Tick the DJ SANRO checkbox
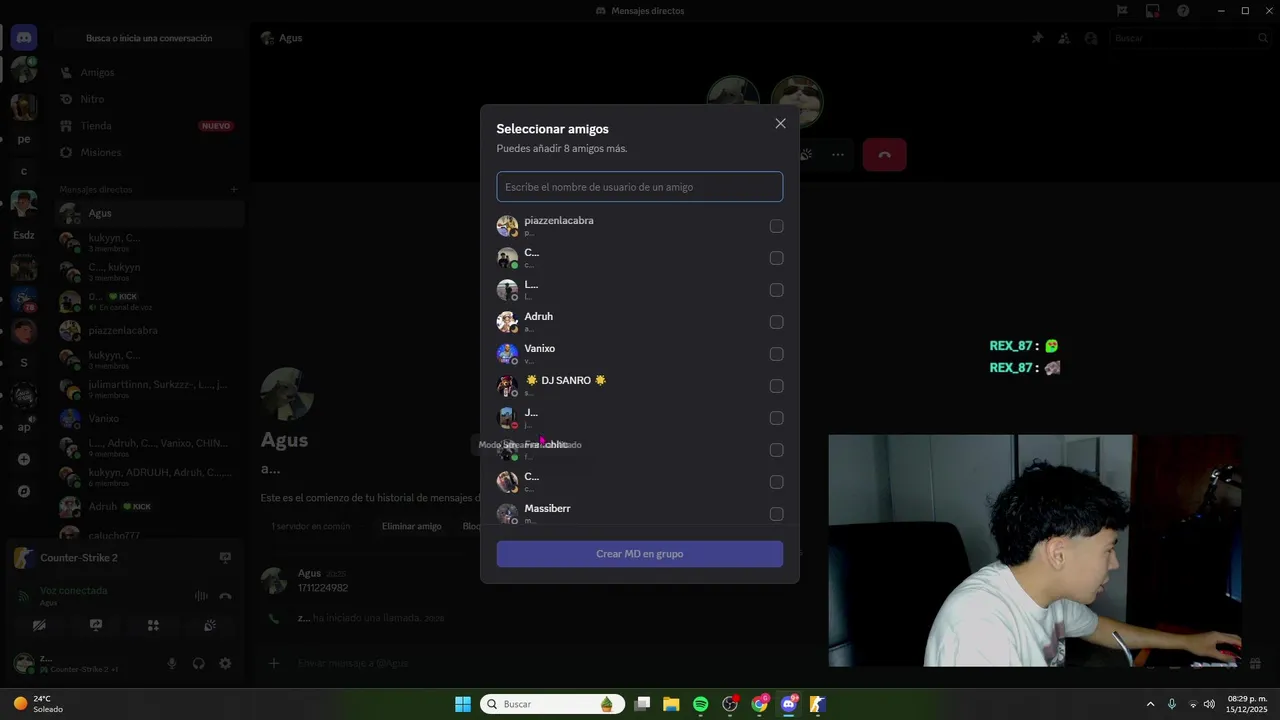This screenshot has height=720, width=1280. pyautogui.click(x=776, y=386)
